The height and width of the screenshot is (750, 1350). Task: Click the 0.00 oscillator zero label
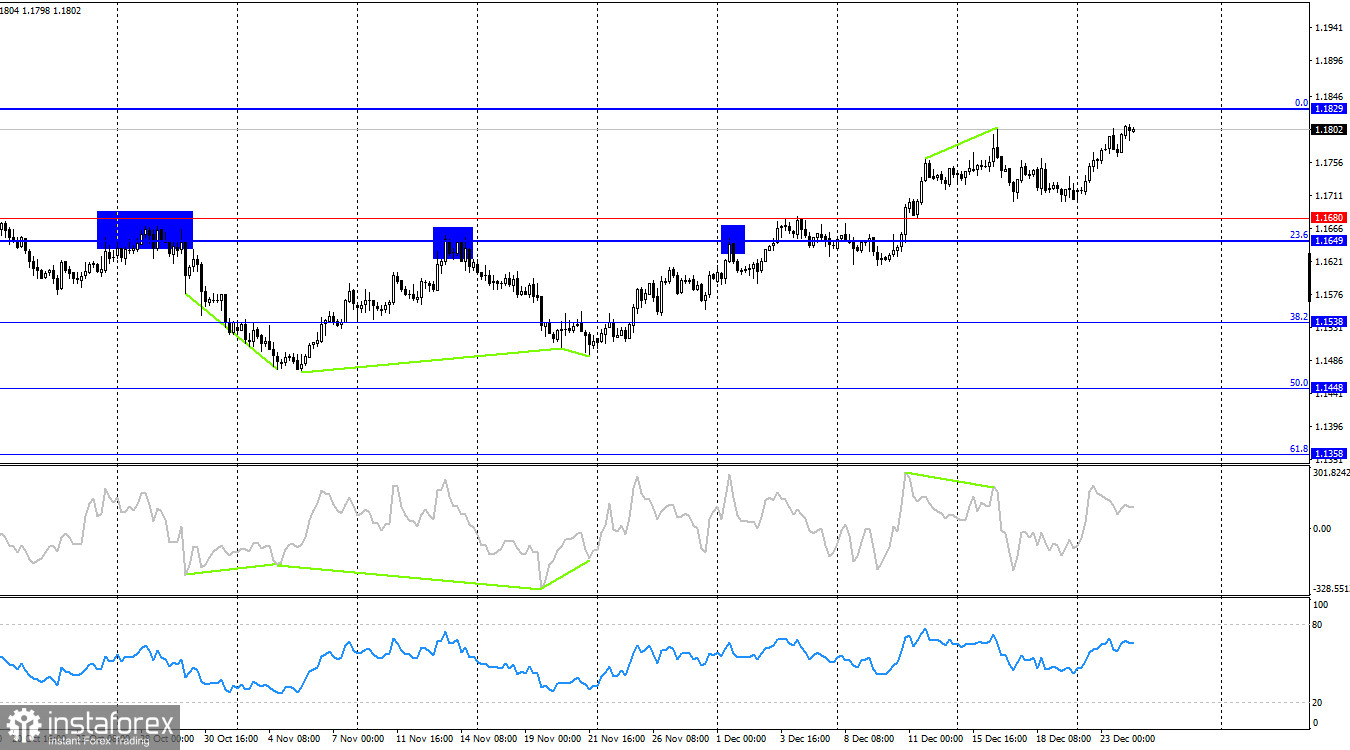[x=1323, y=529]
